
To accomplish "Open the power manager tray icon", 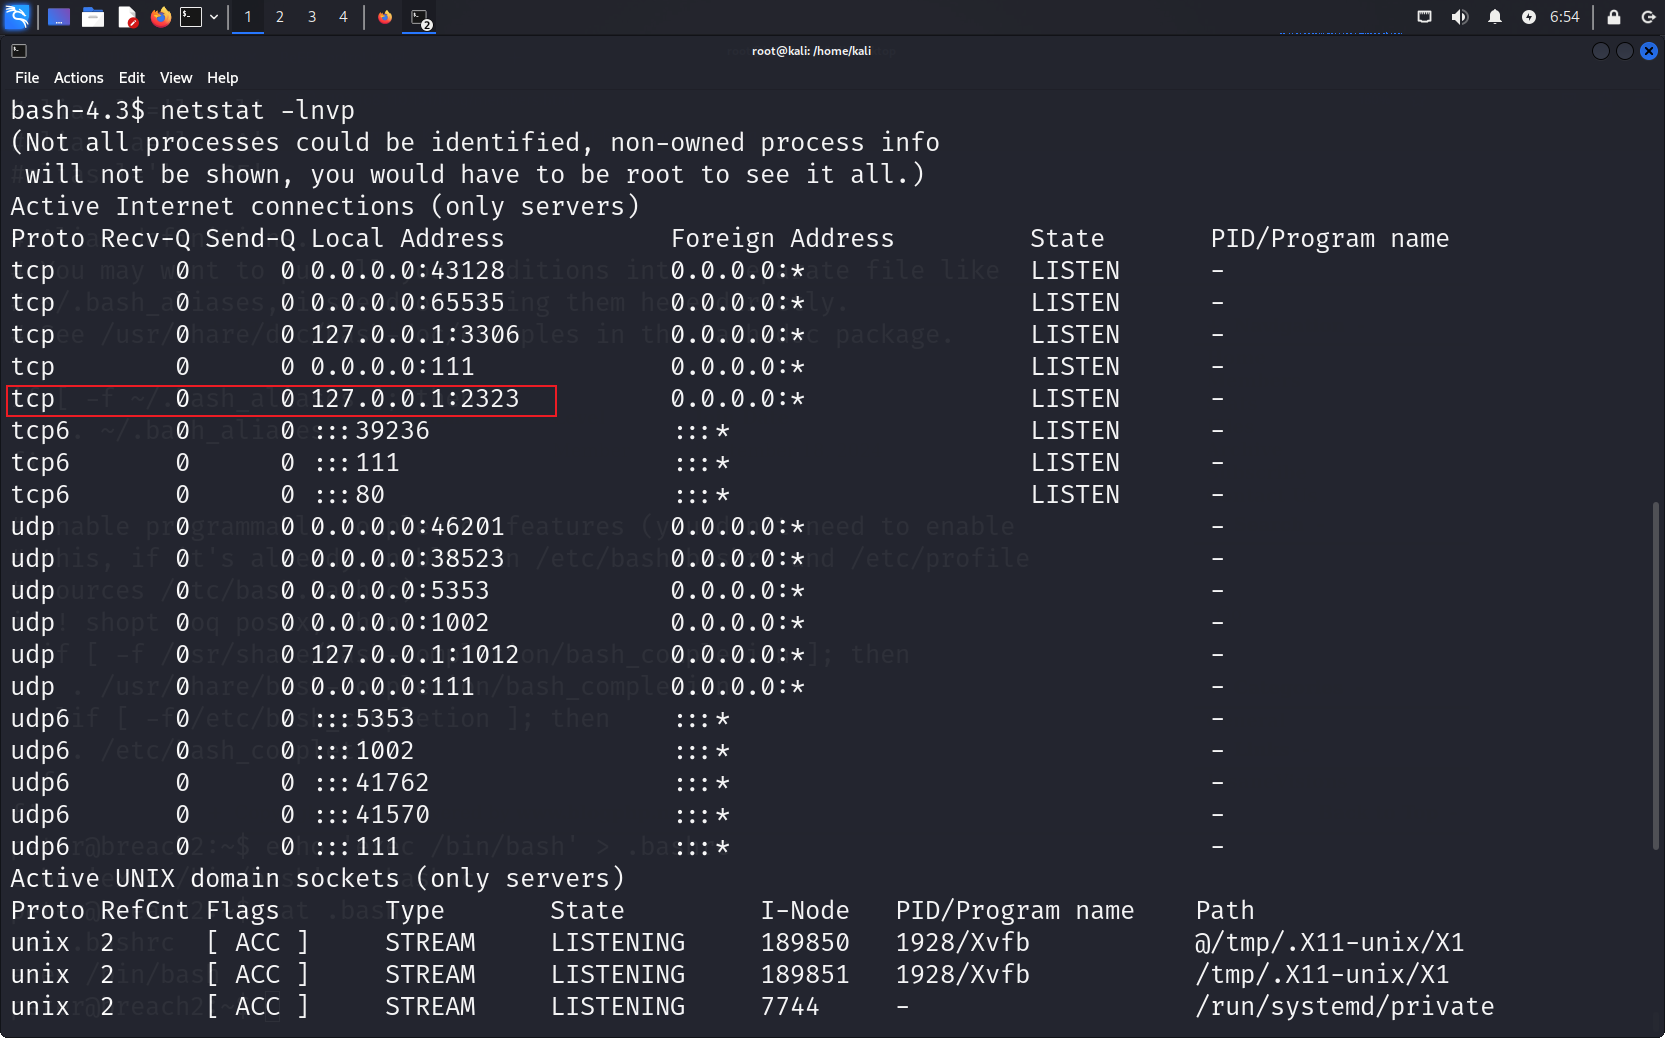I will click(x=1529, y=17).
